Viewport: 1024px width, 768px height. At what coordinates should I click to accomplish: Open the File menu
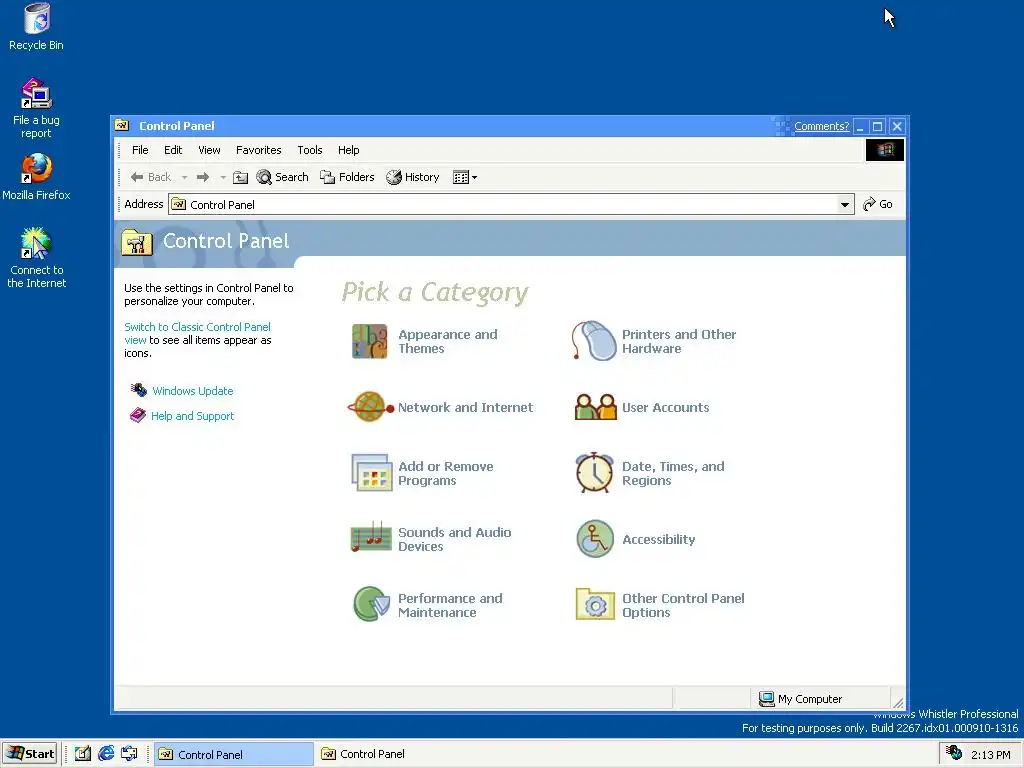point(140,150)
